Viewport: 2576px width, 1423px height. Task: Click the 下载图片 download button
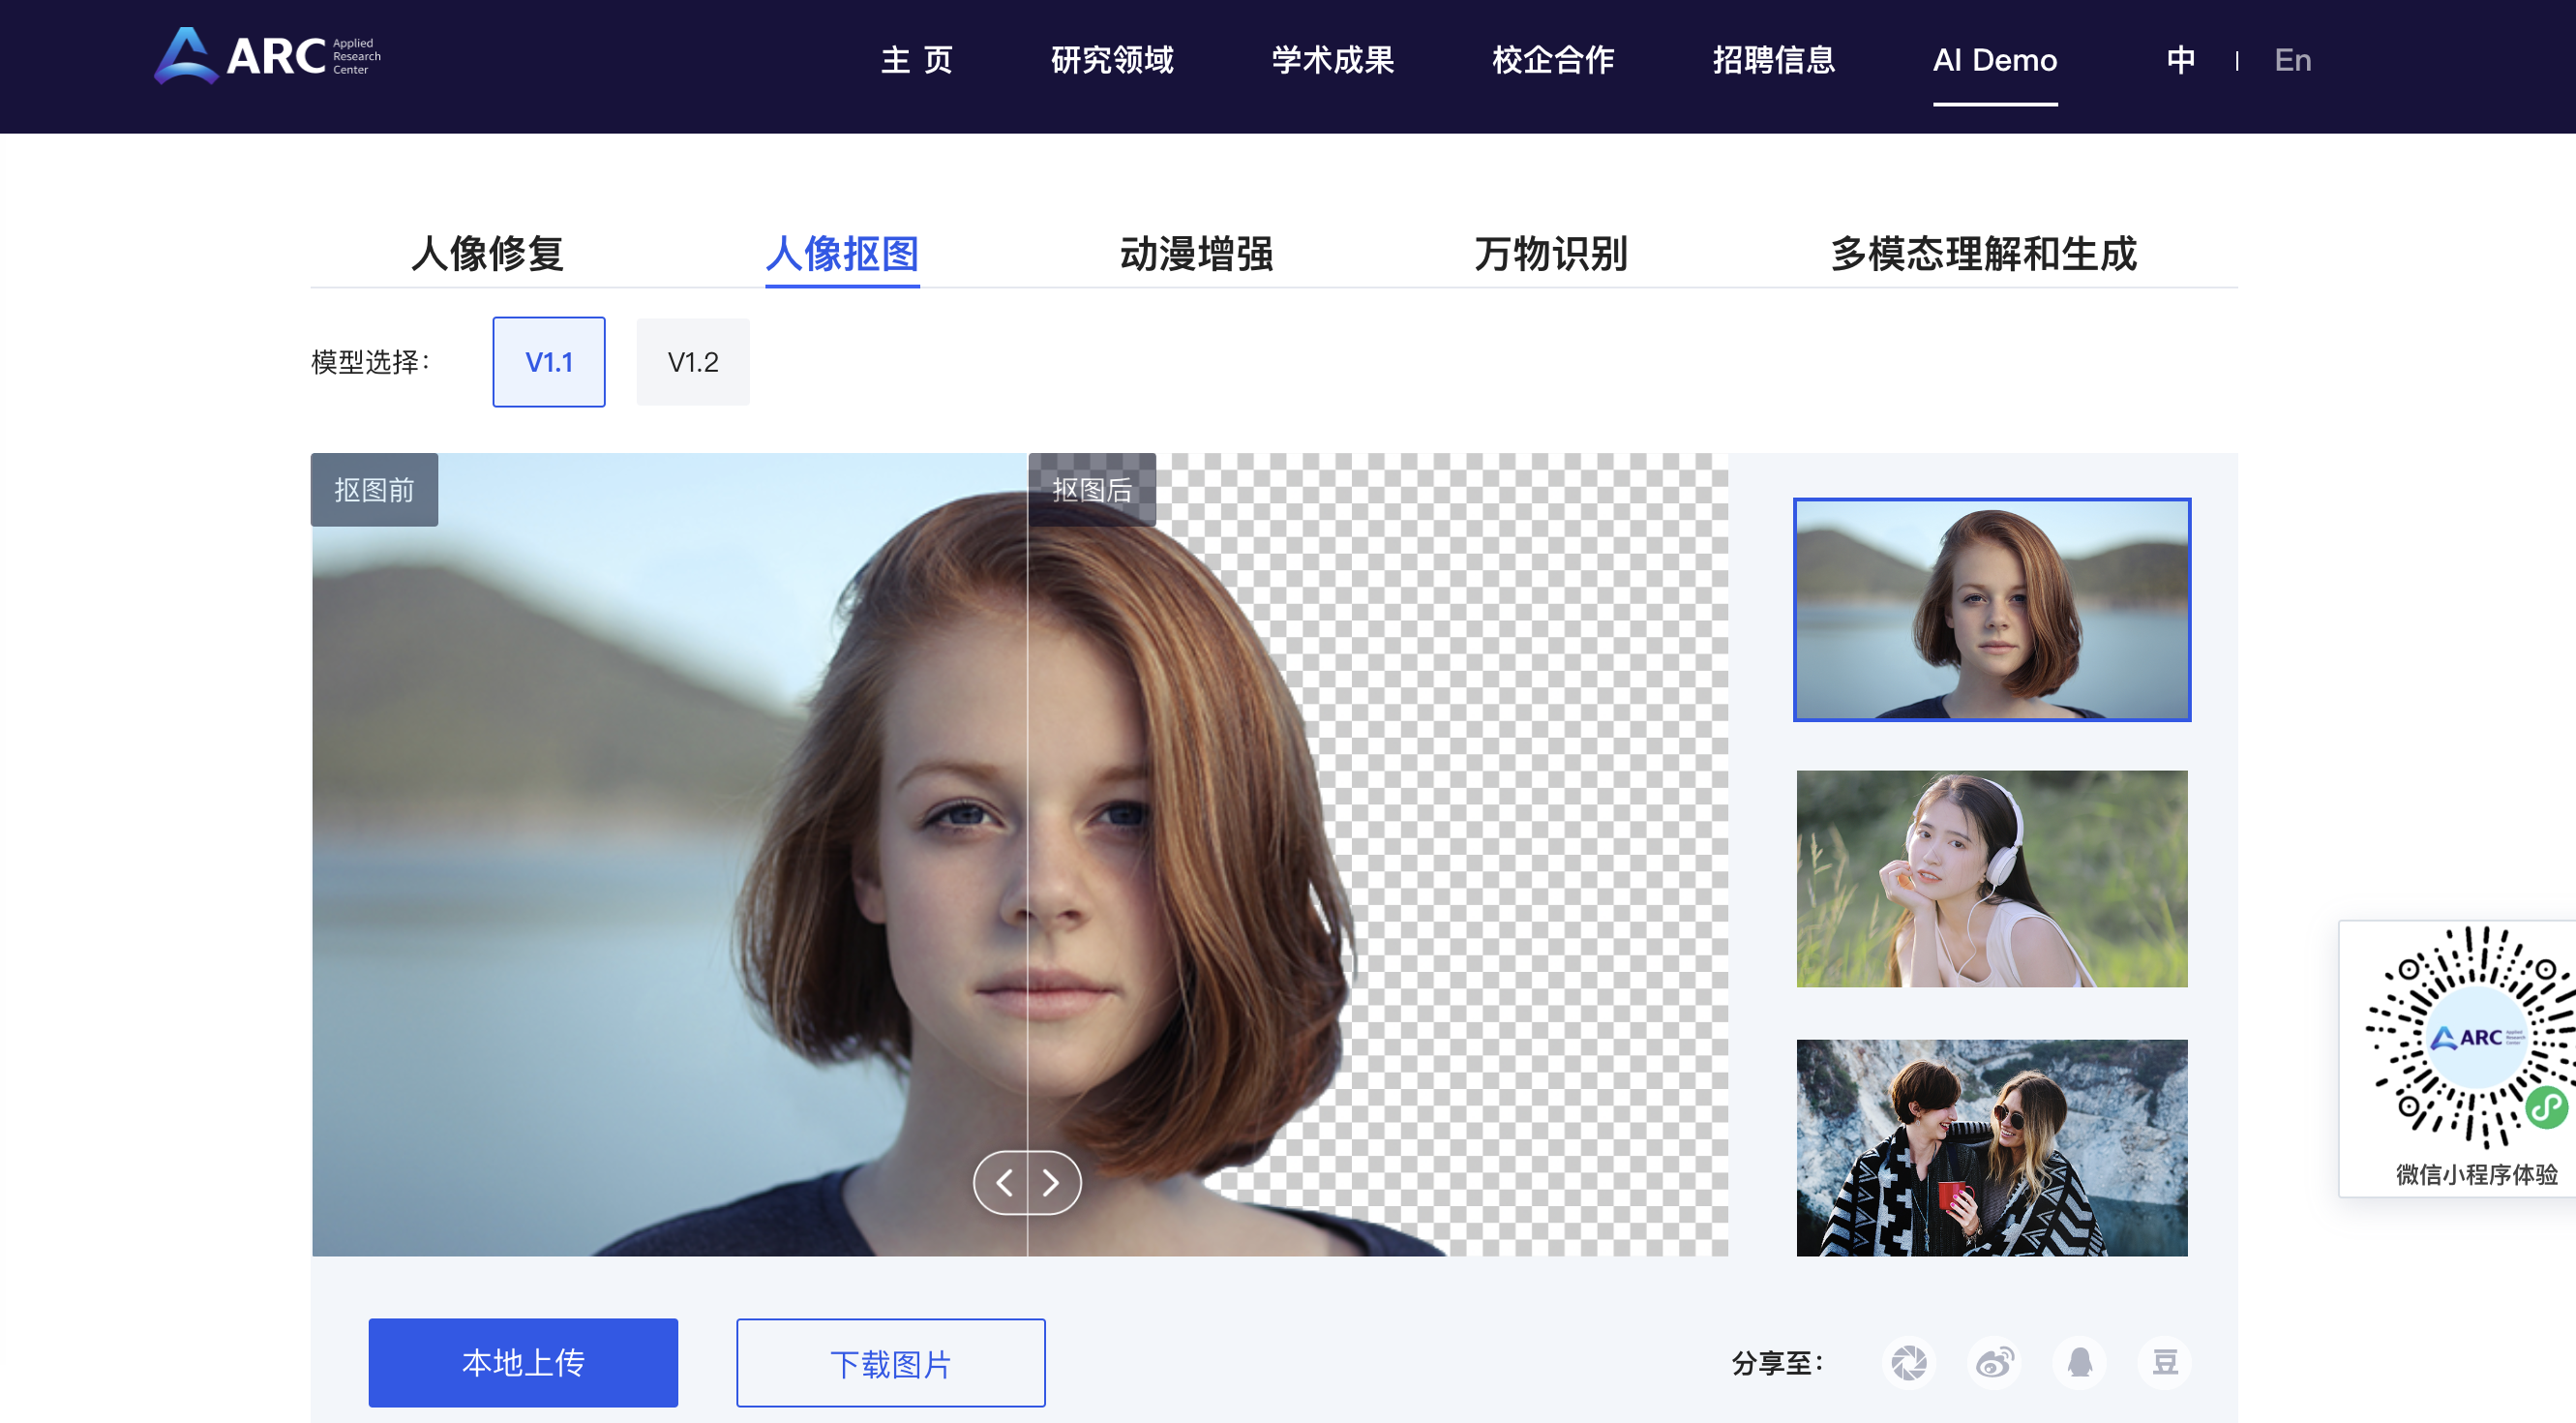(x=890, y=1362)
